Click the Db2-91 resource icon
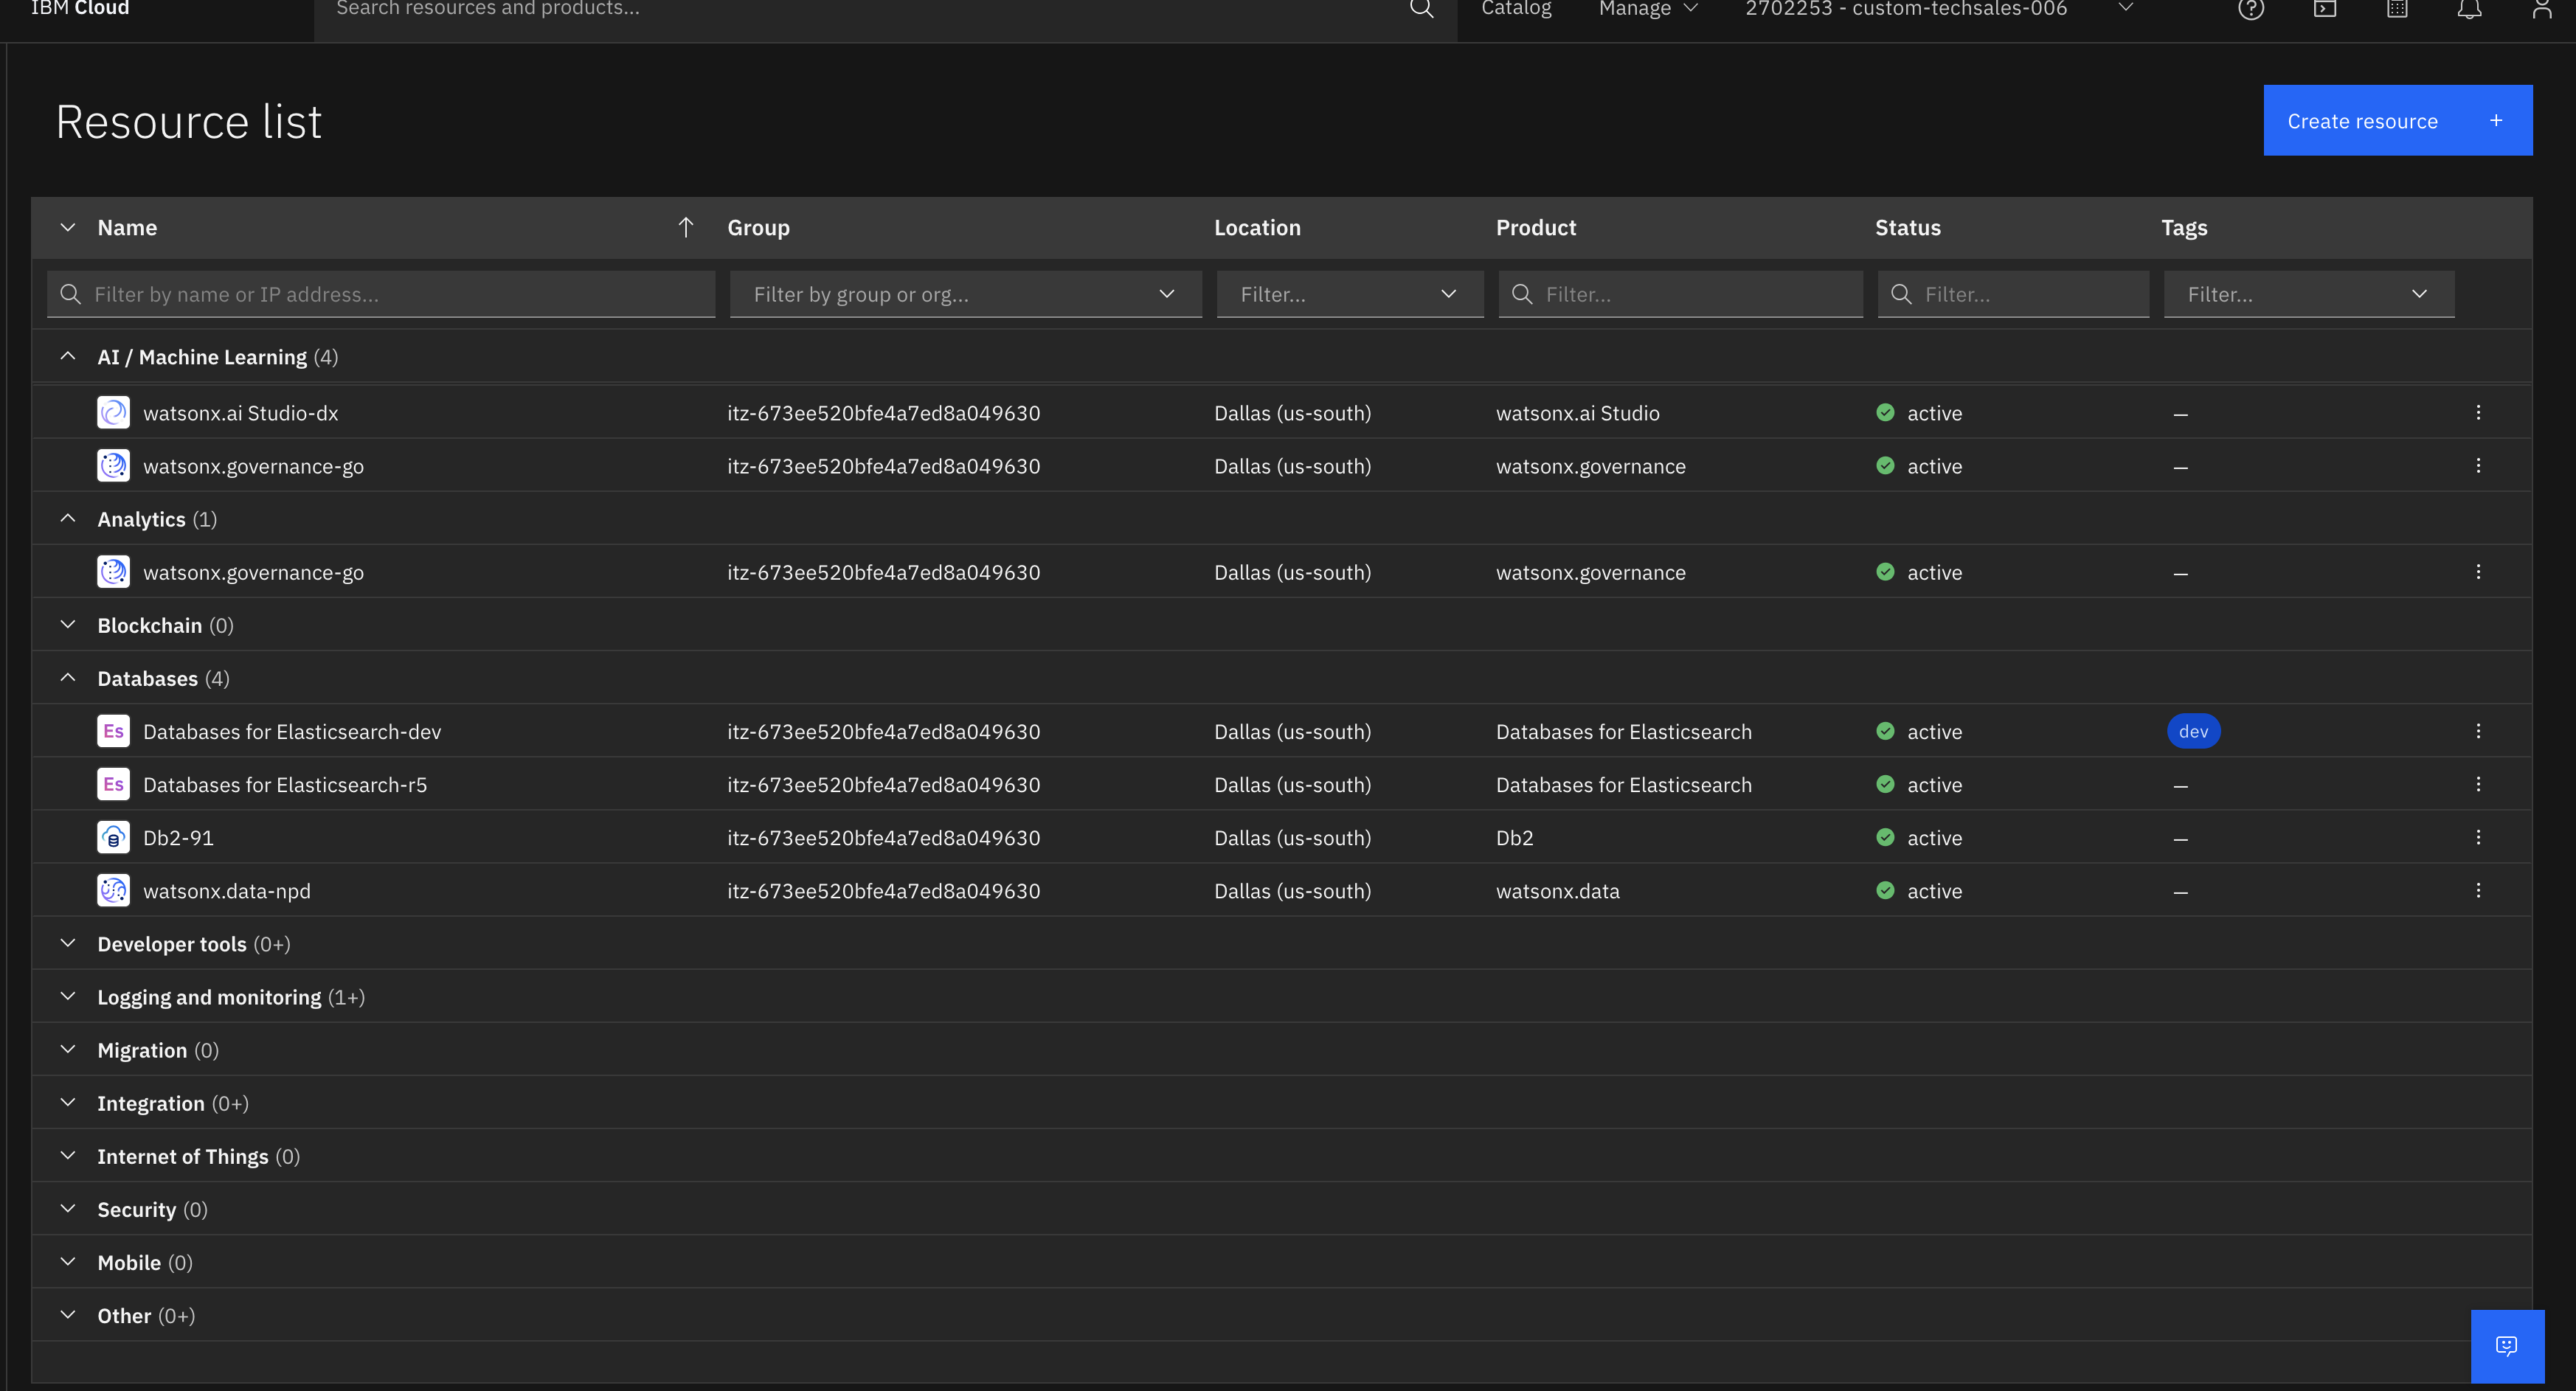Viewport: 2576px width, 1391px height. coord(113,838)
